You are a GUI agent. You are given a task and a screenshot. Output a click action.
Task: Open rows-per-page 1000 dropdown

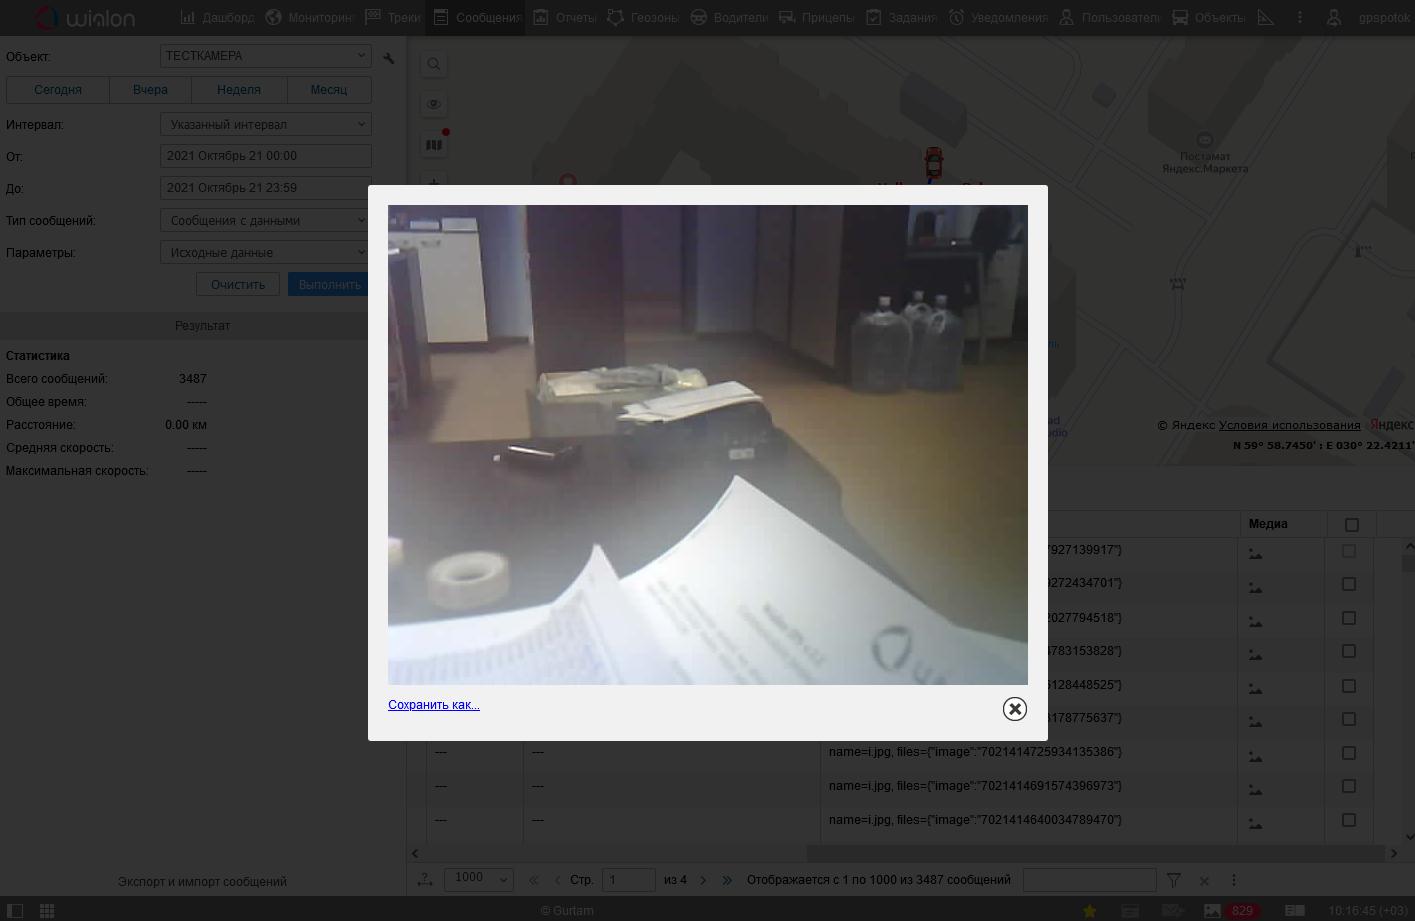pos(479,879)
